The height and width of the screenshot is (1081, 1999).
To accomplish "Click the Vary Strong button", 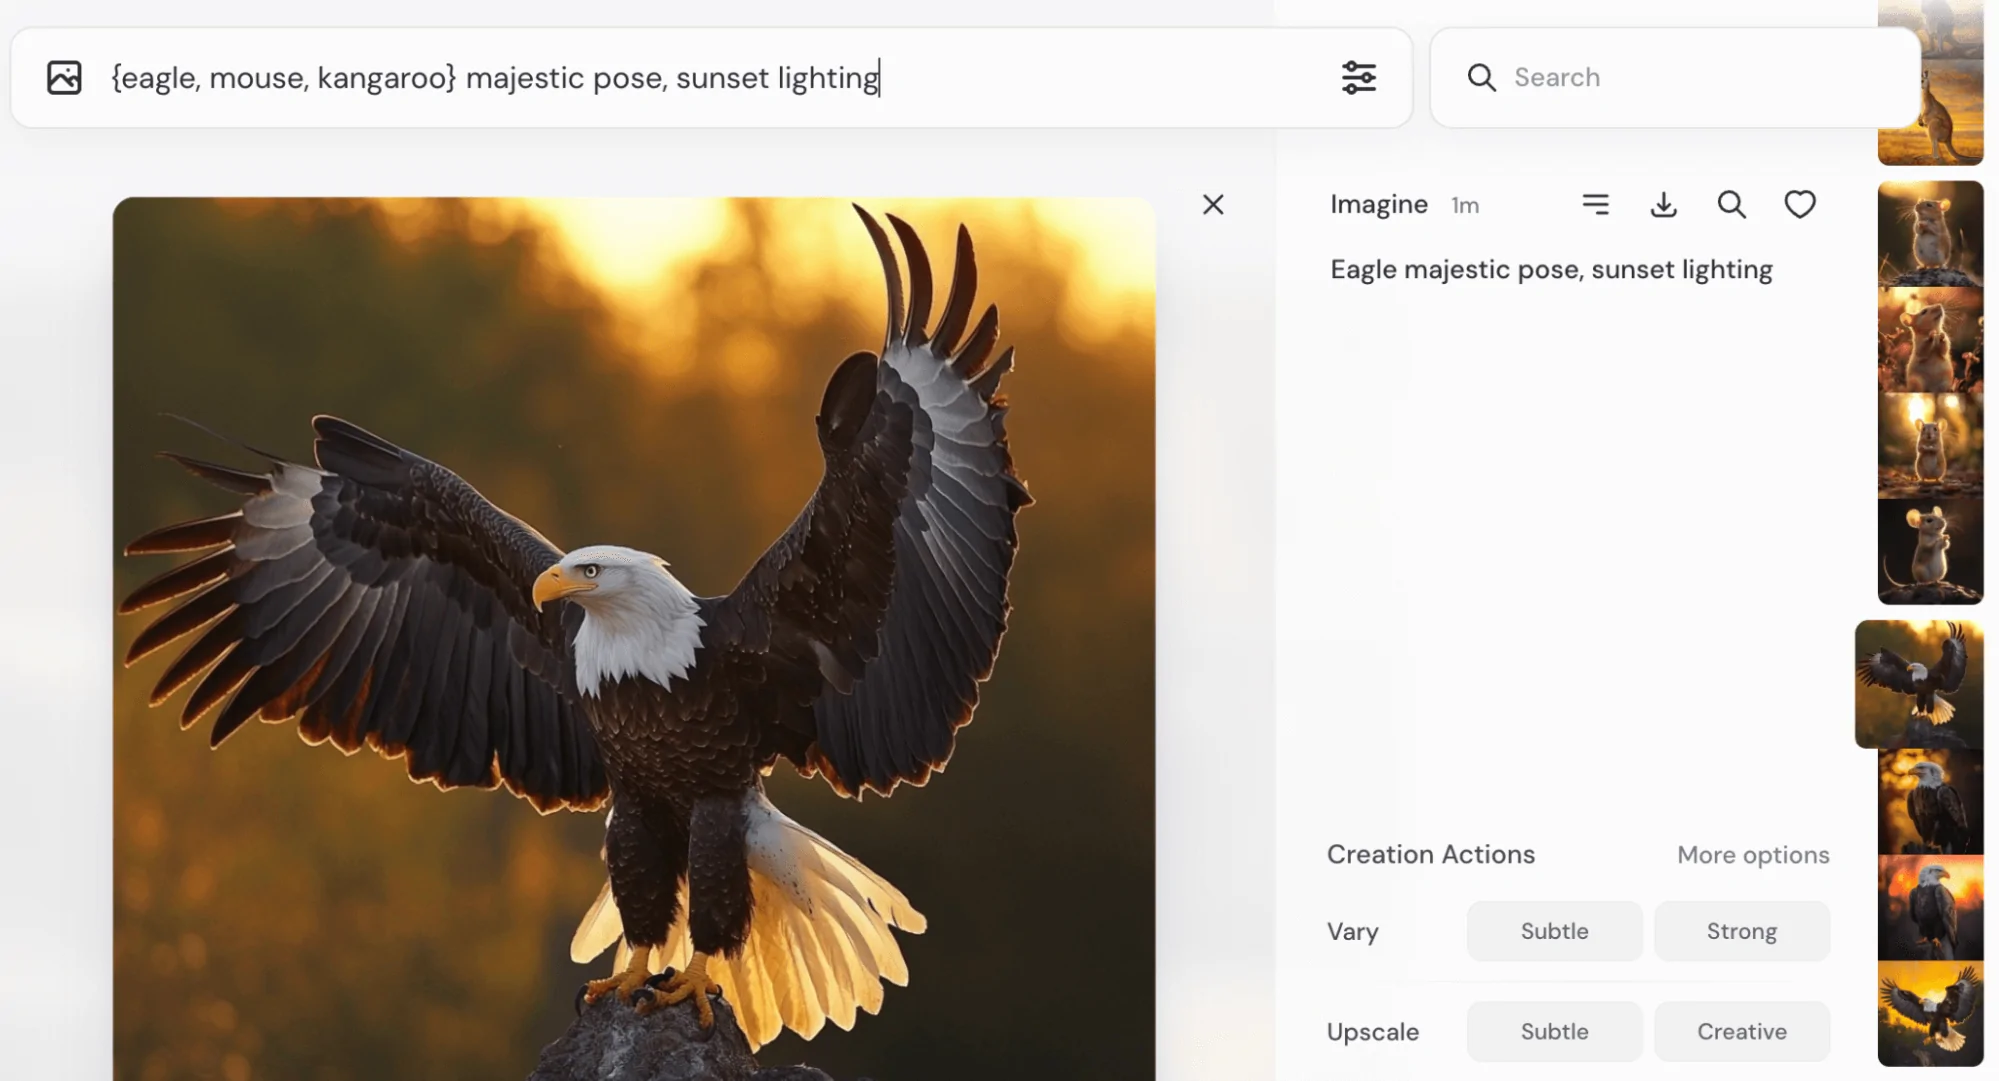I will (1742, 930).
